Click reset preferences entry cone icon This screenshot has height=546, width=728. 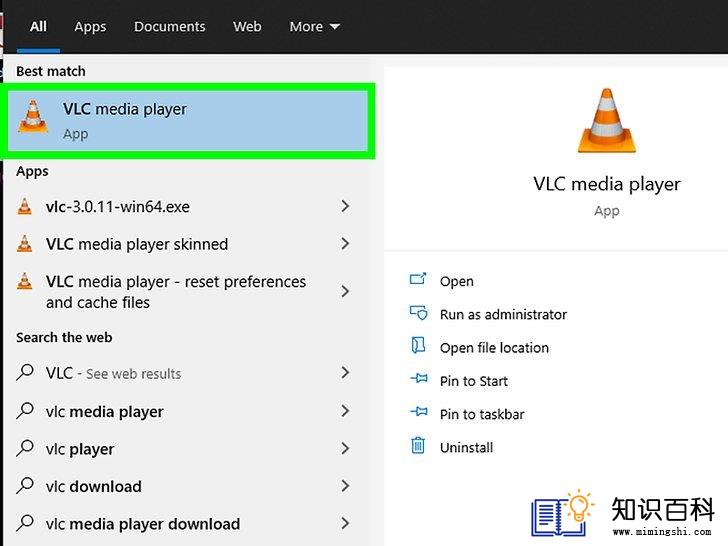25,281
